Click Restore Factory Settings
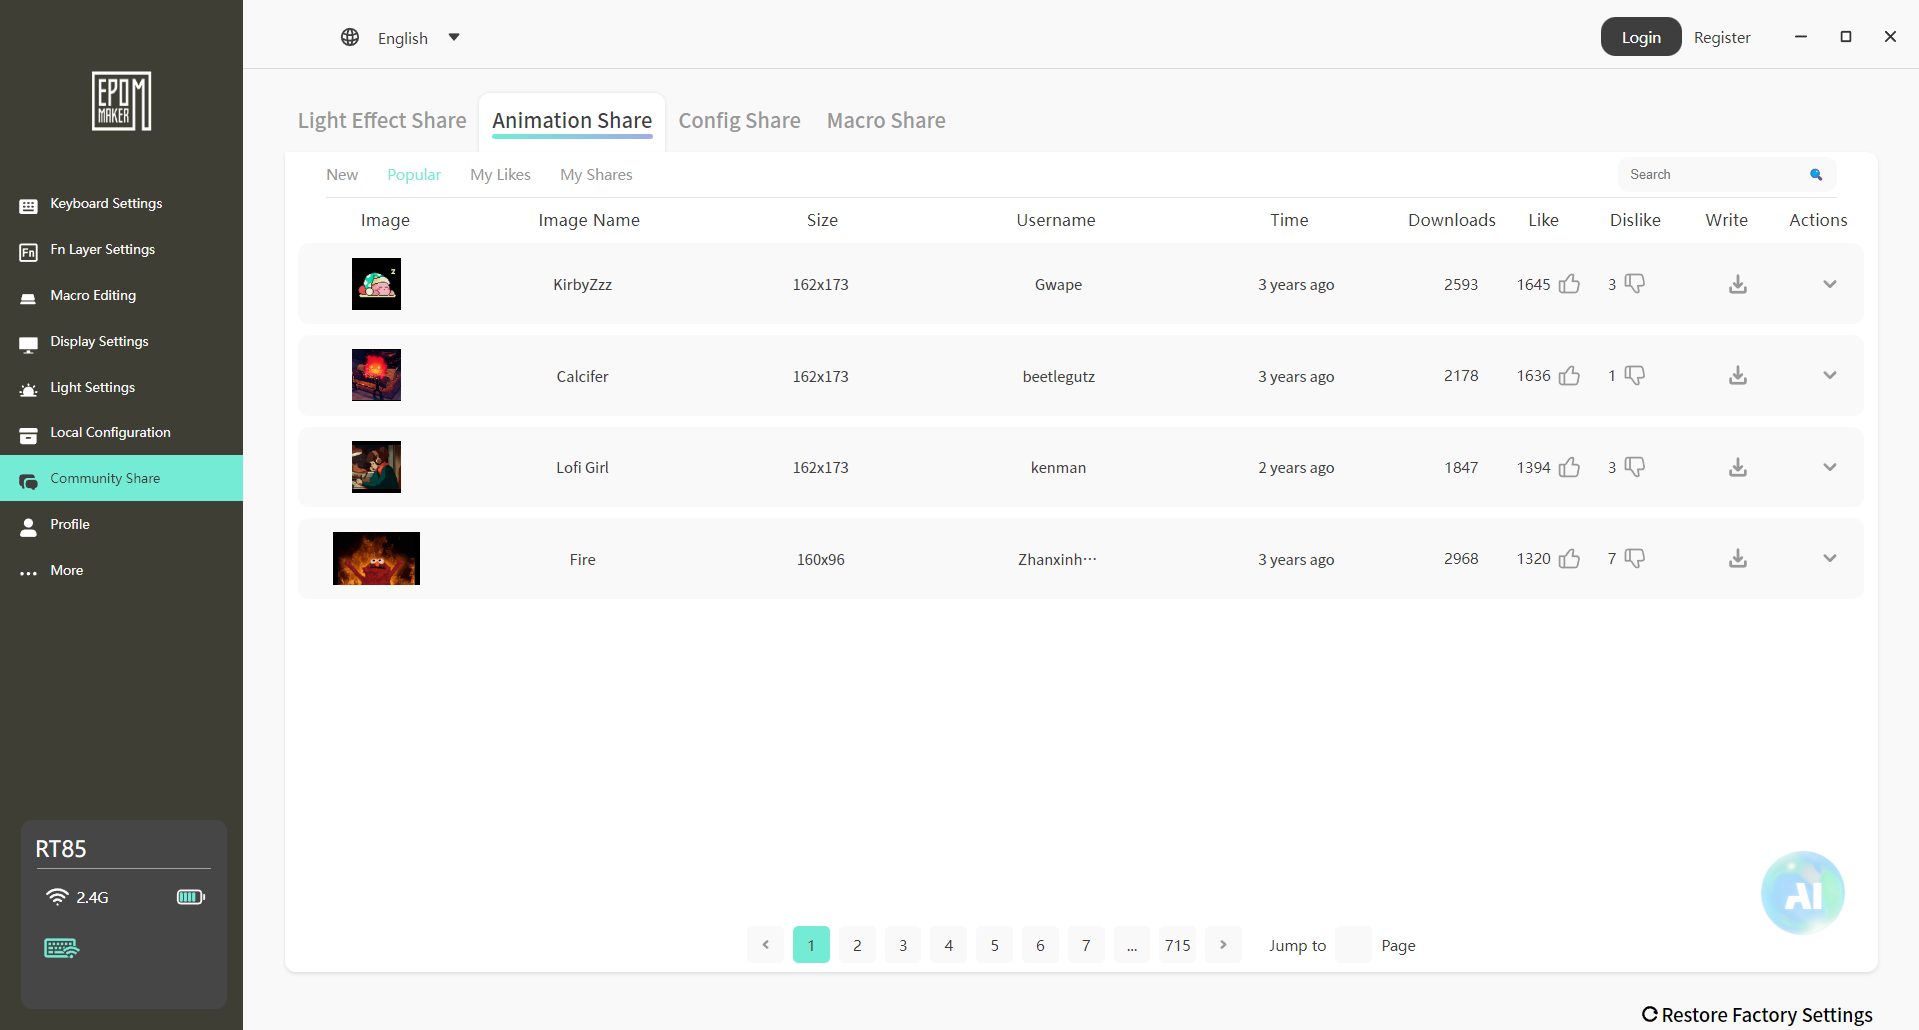 pyautogui.click(x=1757, y=1015)
